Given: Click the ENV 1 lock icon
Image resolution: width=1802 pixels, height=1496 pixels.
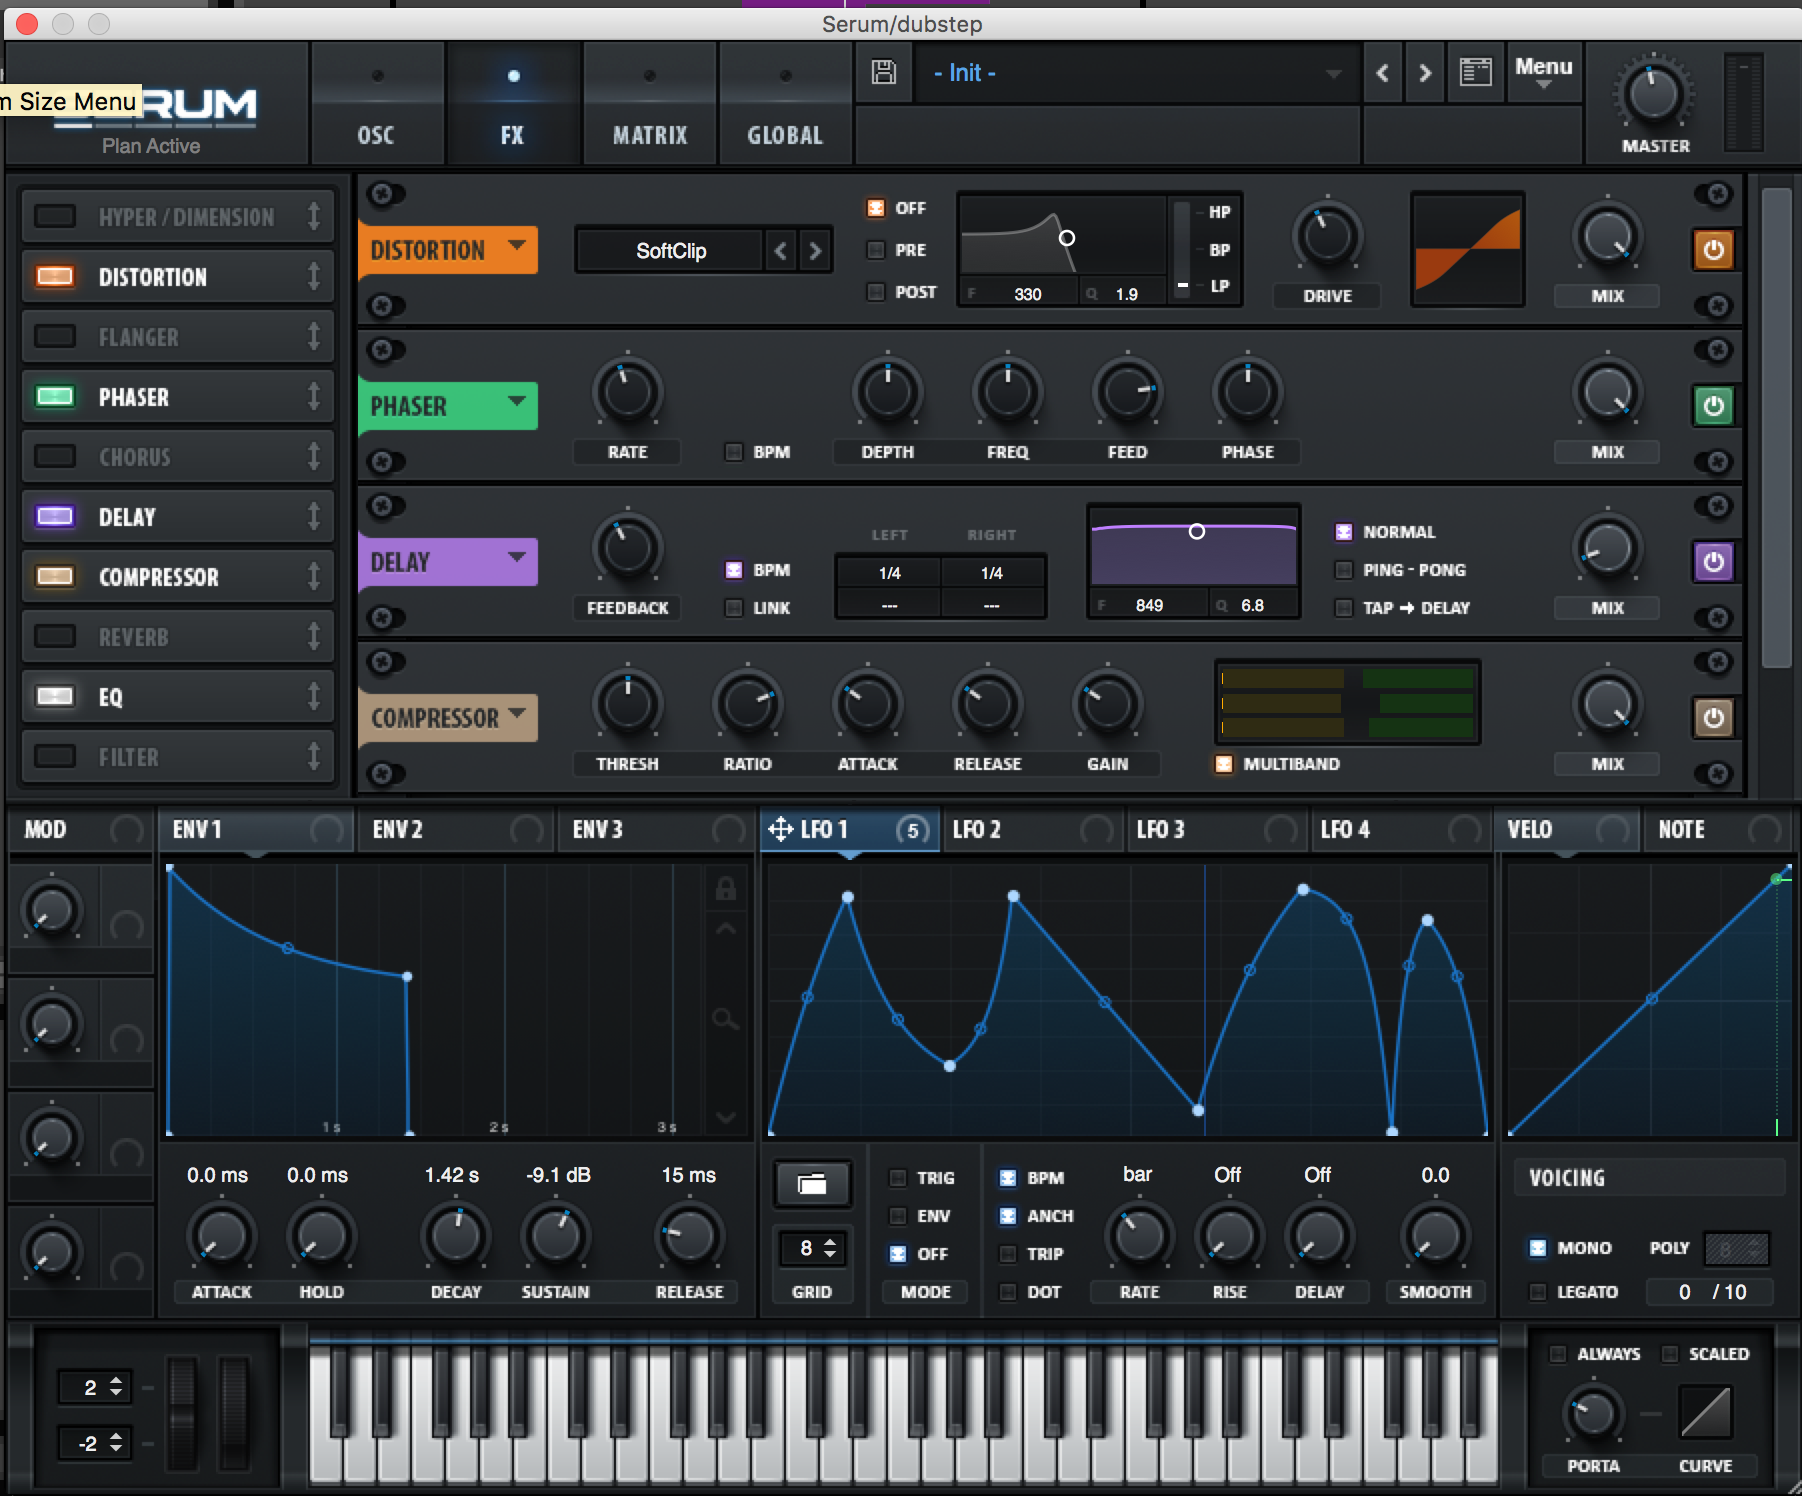Looking at the screenshot, I should point(726,888).
